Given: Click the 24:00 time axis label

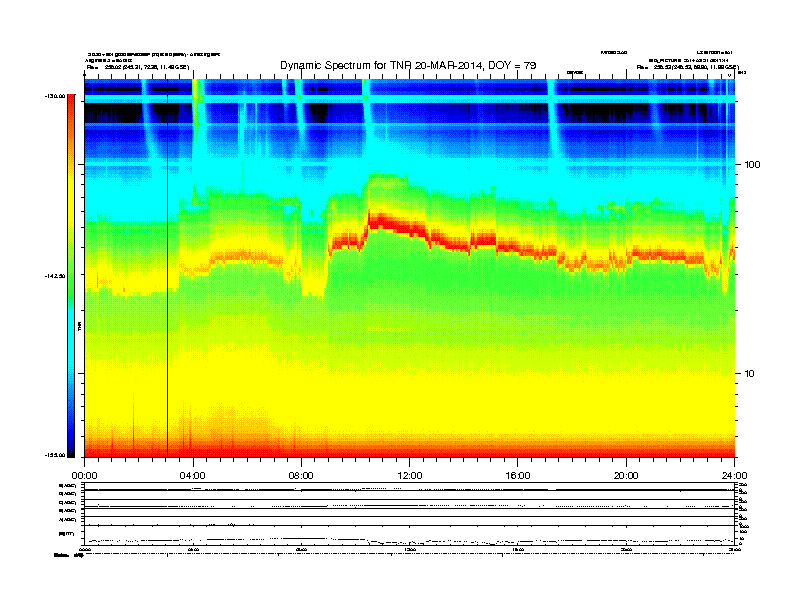Looking at the screenshot, I should click(x=734, y=476).
